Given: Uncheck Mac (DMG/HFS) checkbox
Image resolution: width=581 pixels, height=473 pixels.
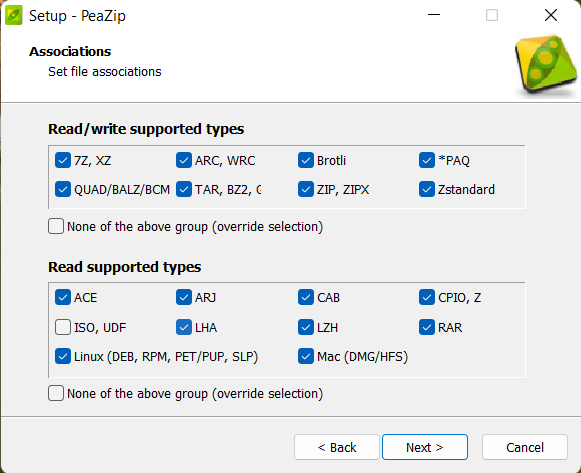Looking at the screenshot, I should pyautogui.click(x=306, y=356).
